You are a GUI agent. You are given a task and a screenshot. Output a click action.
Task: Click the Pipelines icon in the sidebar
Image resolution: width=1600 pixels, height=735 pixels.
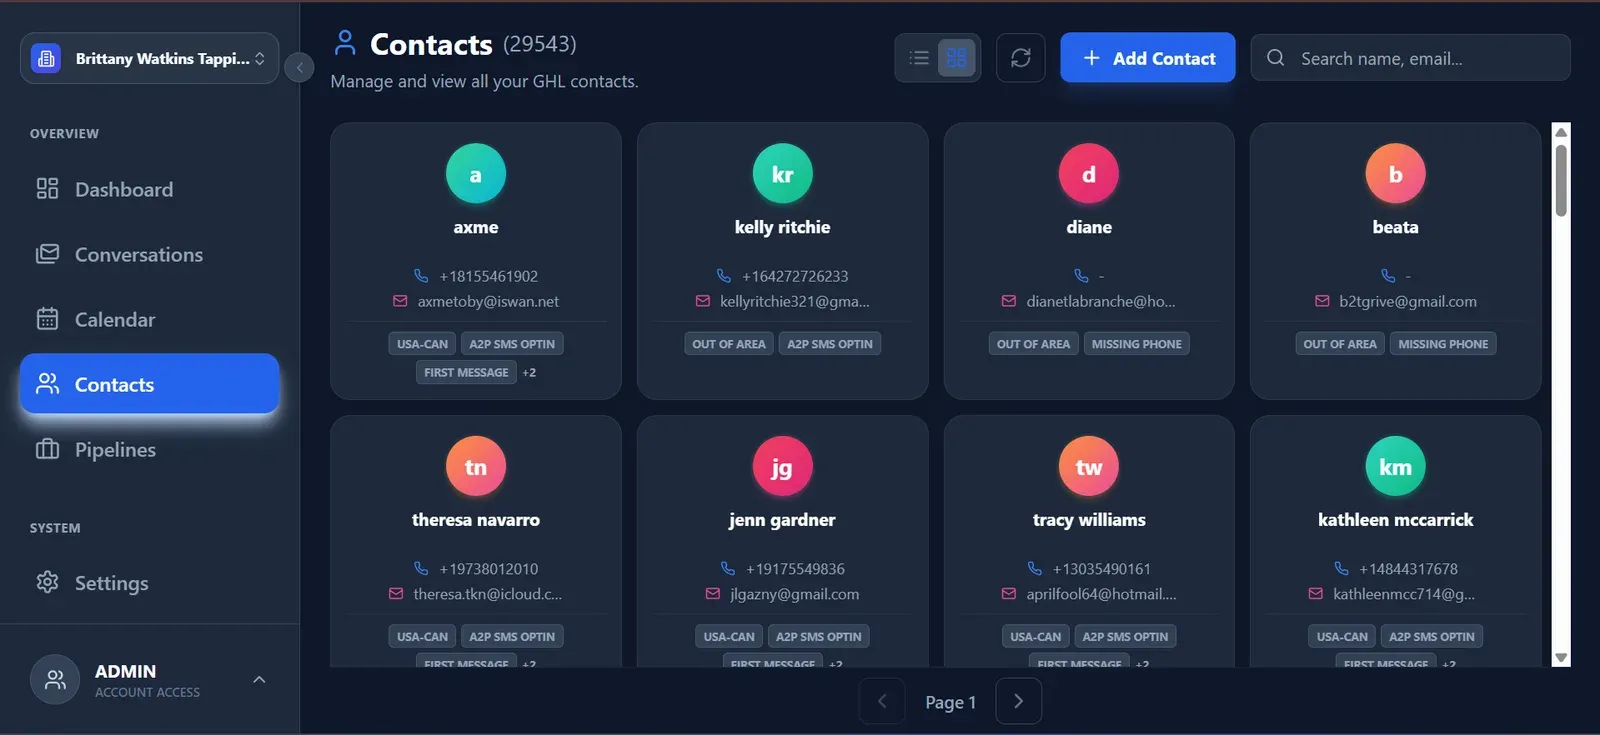pyautogui.click(x=47, y=448)
